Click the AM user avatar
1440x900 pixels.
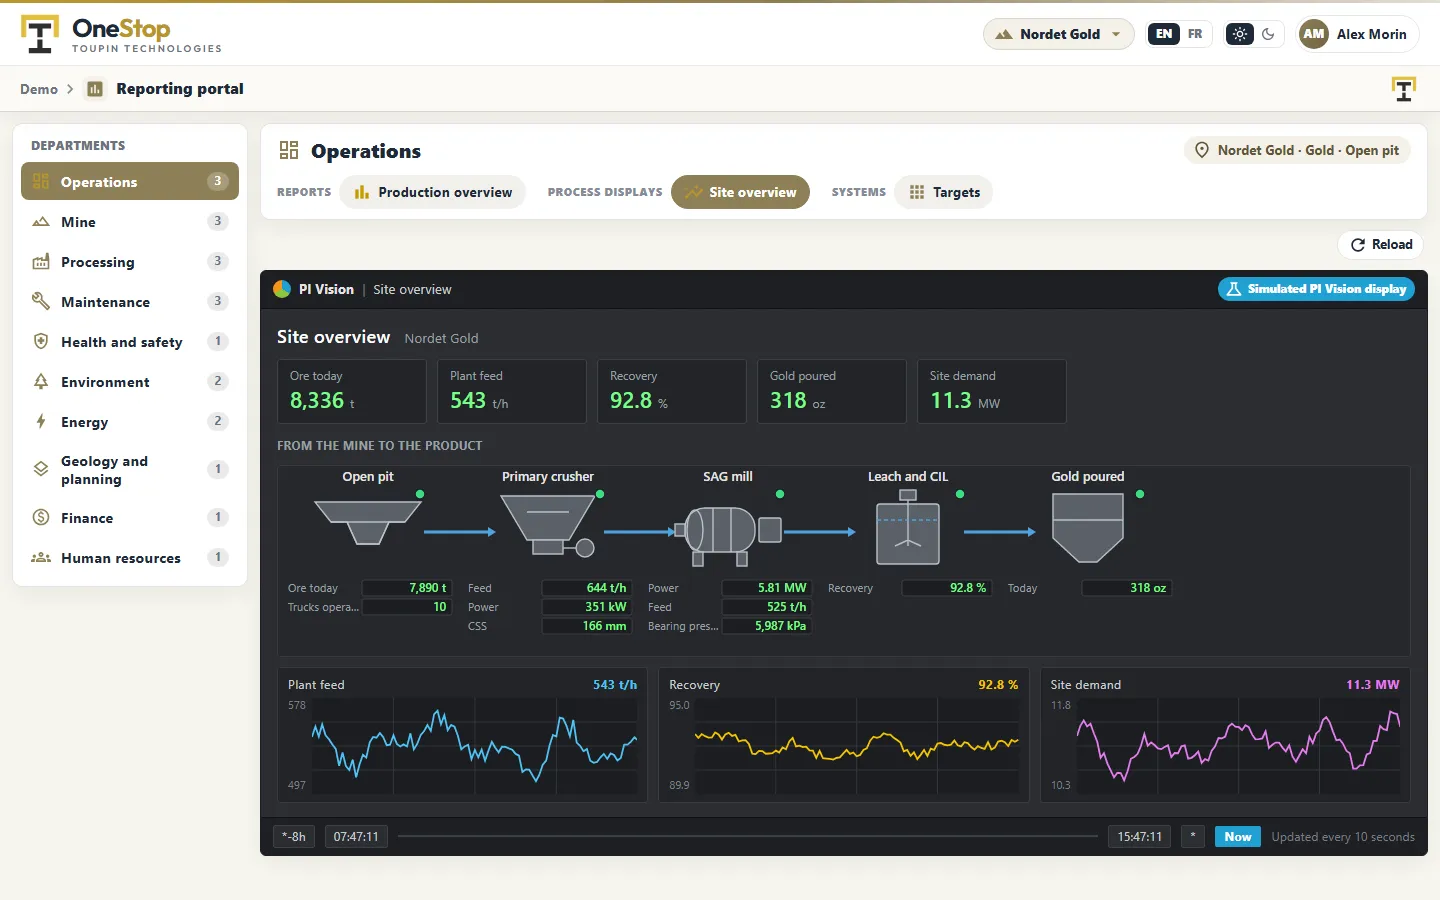pos(1314,34)
